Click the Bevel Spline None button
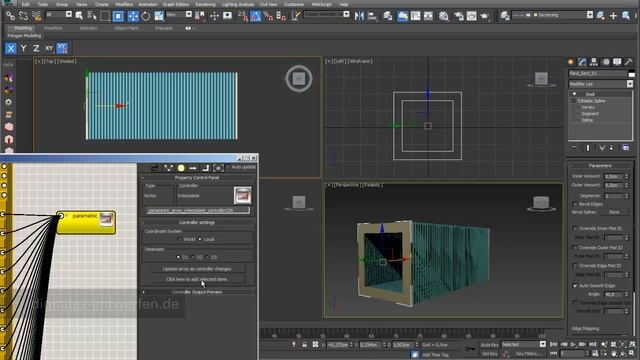 [x=614, y=212]
